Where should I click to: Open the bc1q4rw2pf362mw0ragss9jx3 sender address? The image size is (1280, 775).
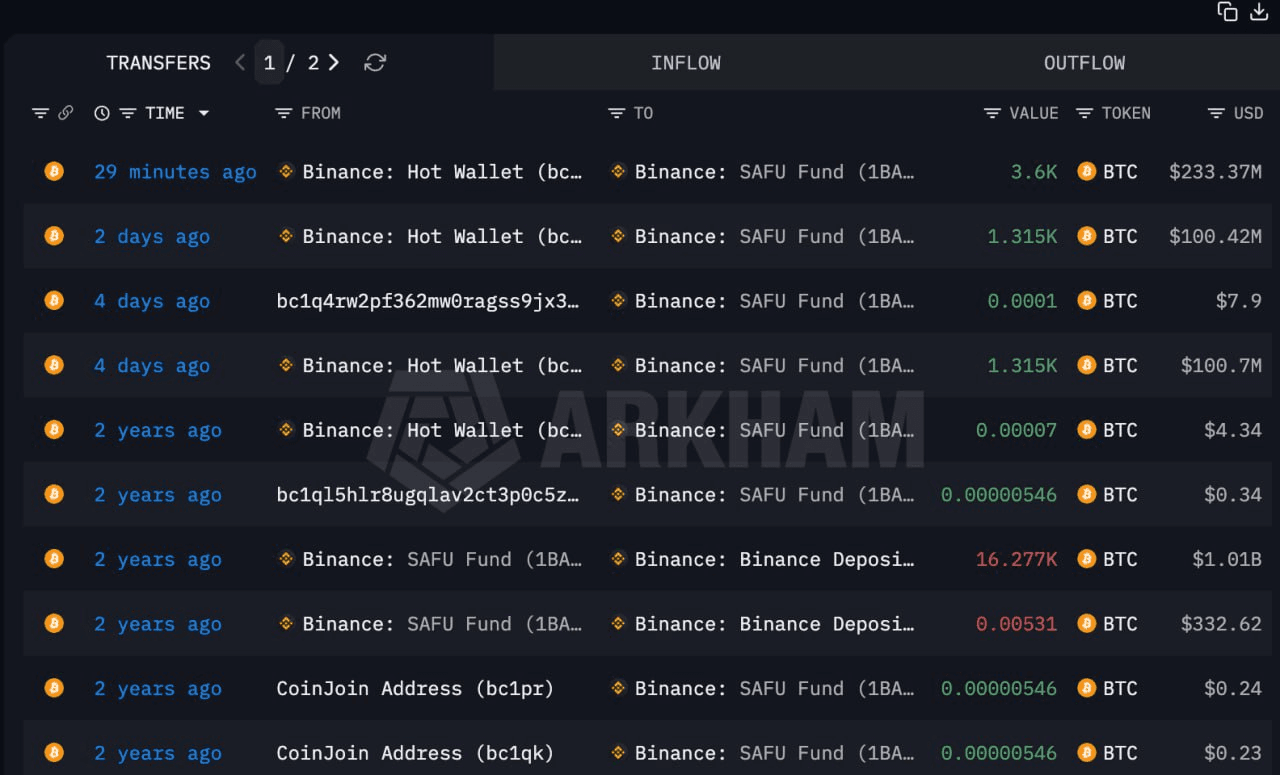click(428, 301)
